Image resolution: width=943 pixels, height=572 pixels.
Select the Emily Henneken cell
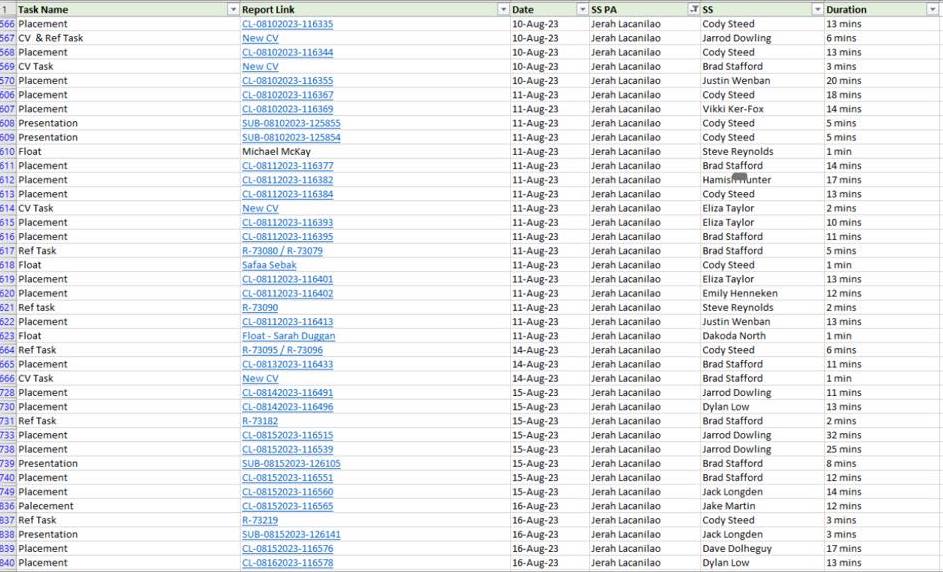point(762,294)
